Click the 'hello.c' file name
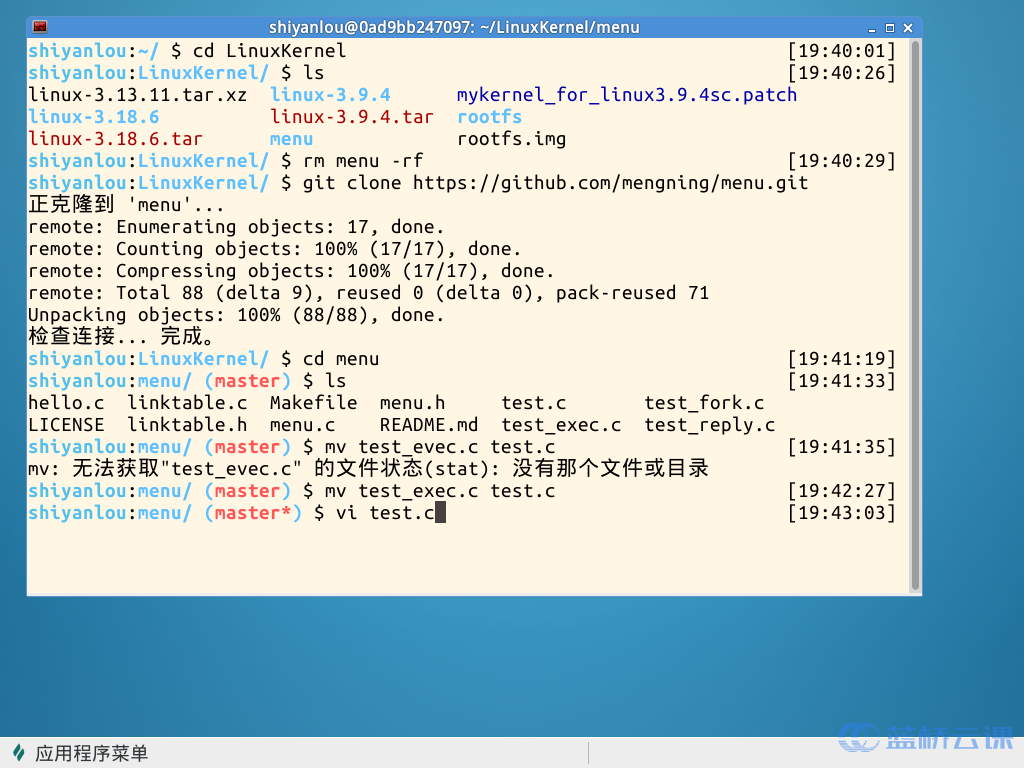 tap(66, 403)
